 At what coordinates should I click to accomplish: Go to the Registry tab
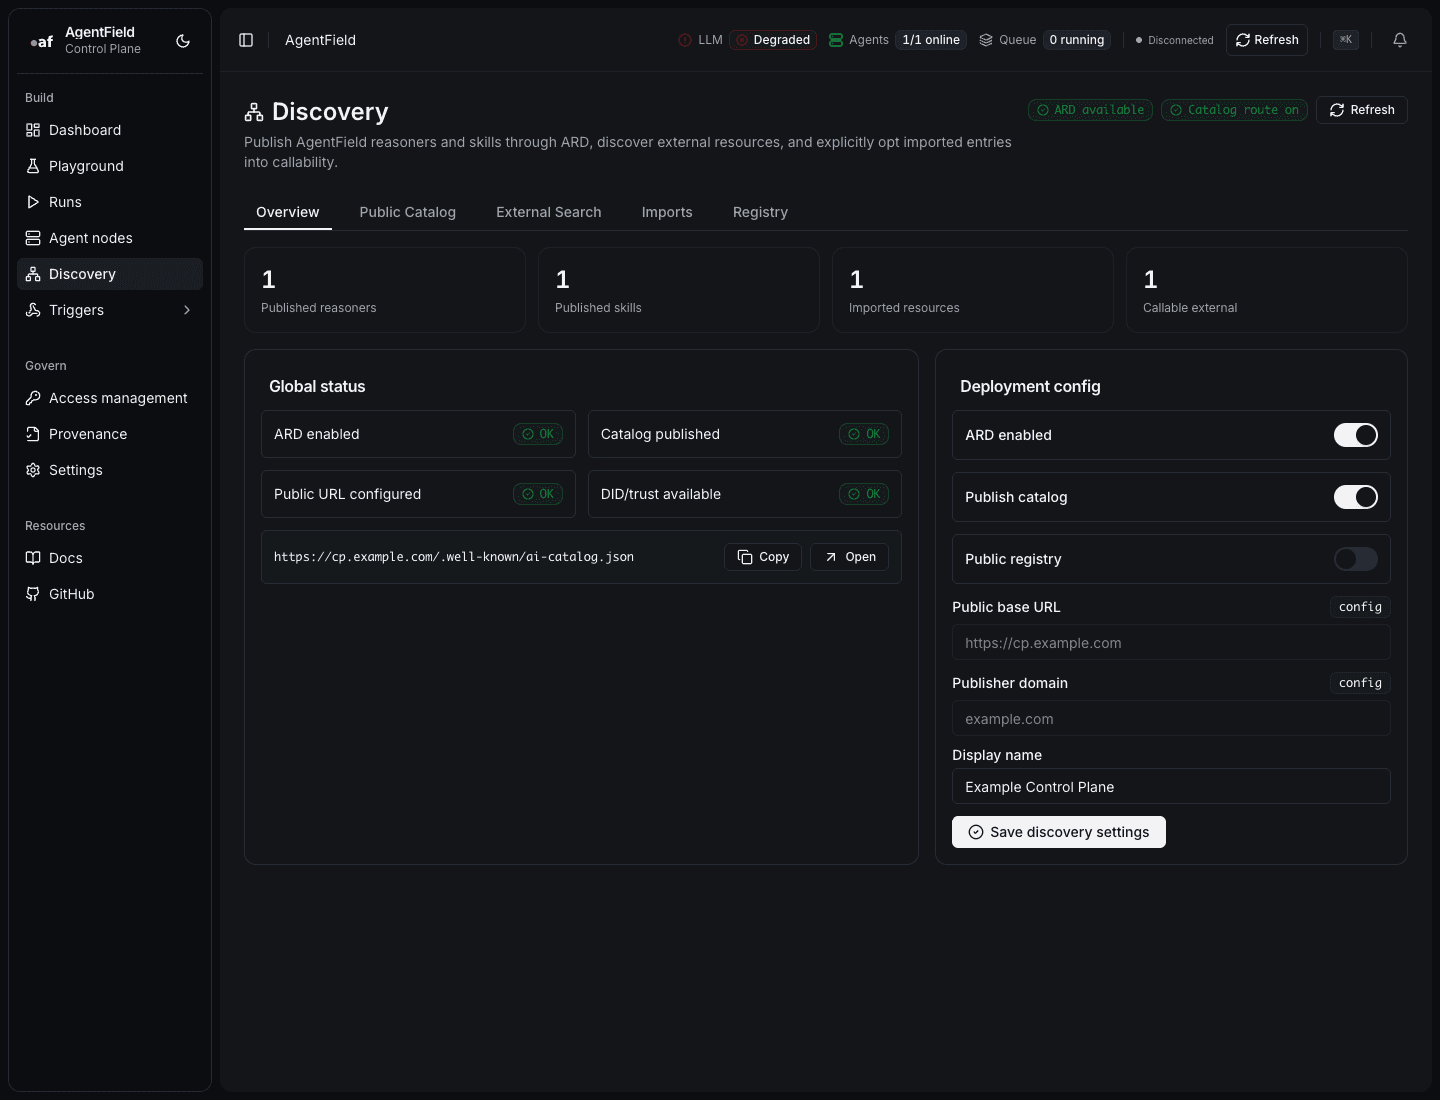click(760, 212)
